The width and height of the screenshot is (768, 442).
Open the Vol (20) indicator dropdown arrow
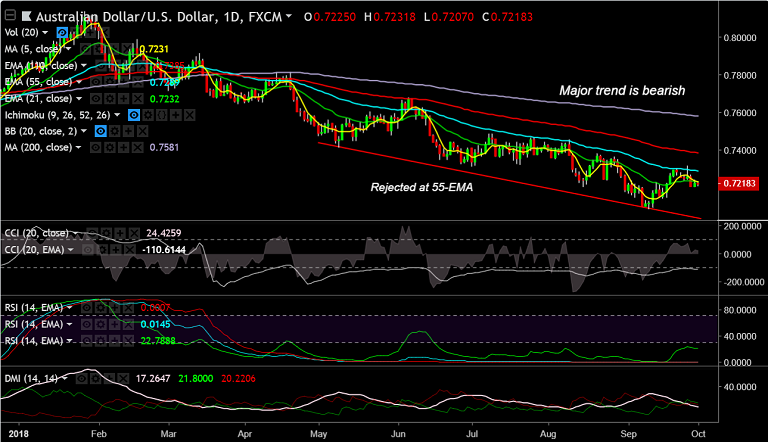pos(45,33)
